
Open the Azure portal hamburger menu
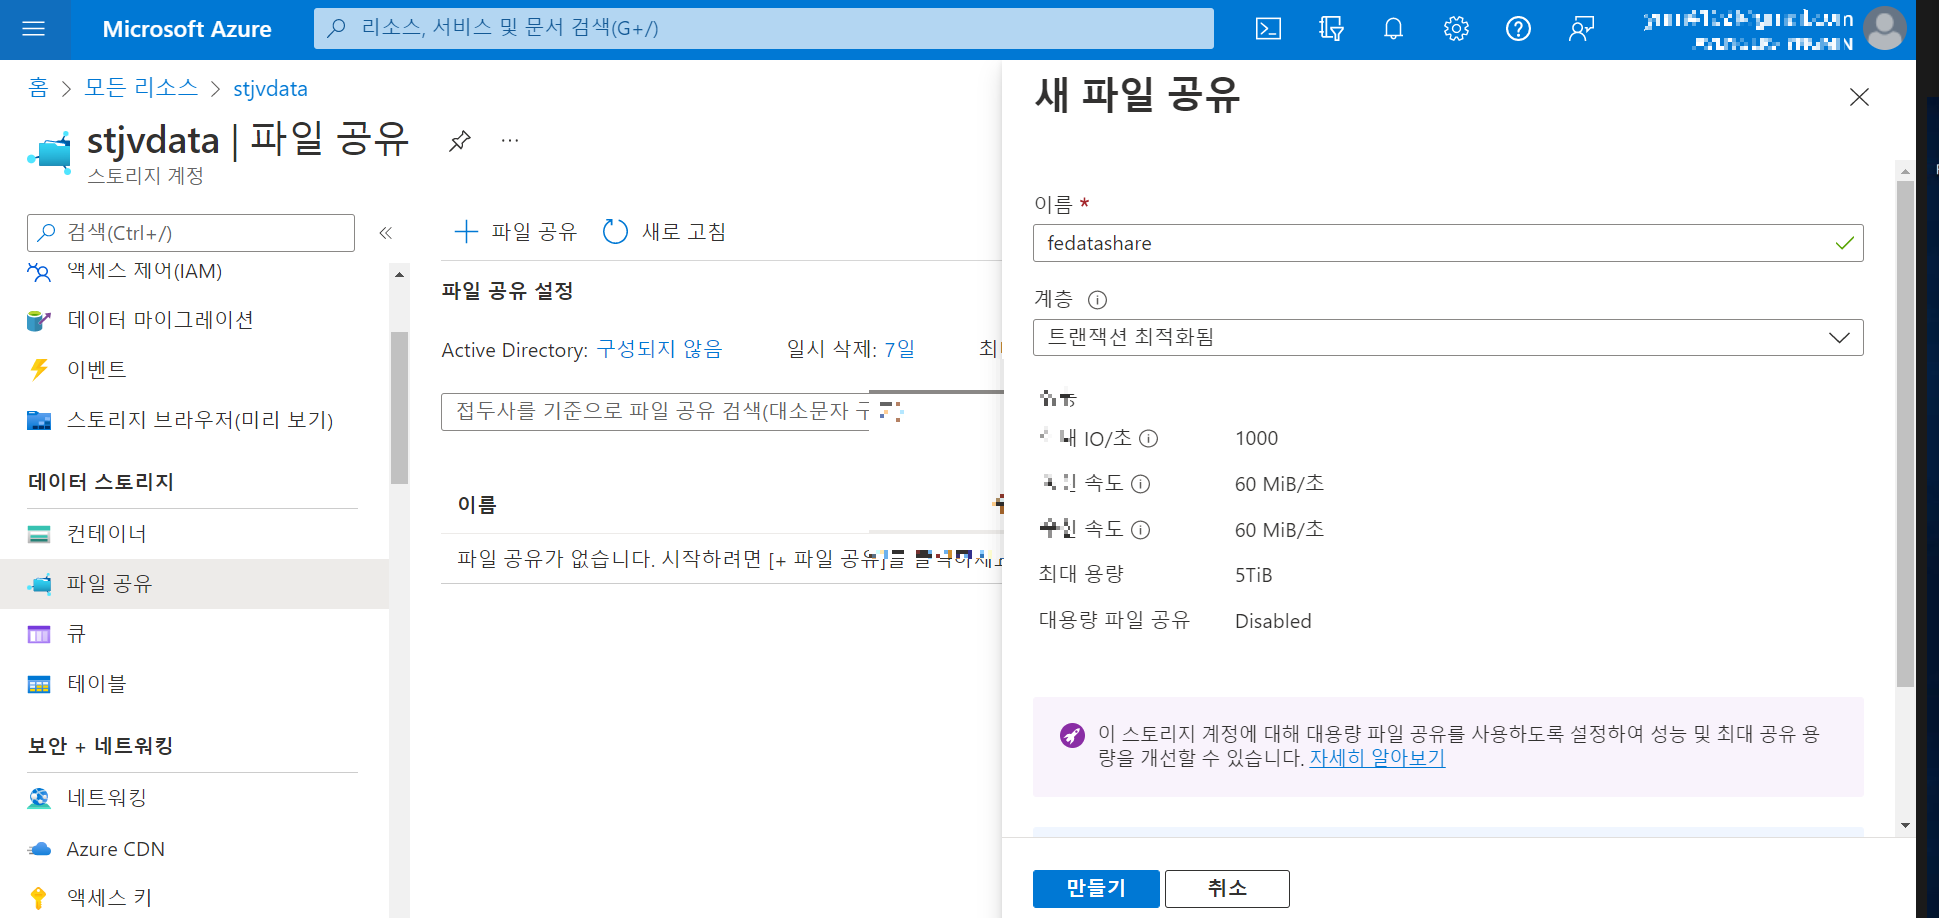click(34, 29)
